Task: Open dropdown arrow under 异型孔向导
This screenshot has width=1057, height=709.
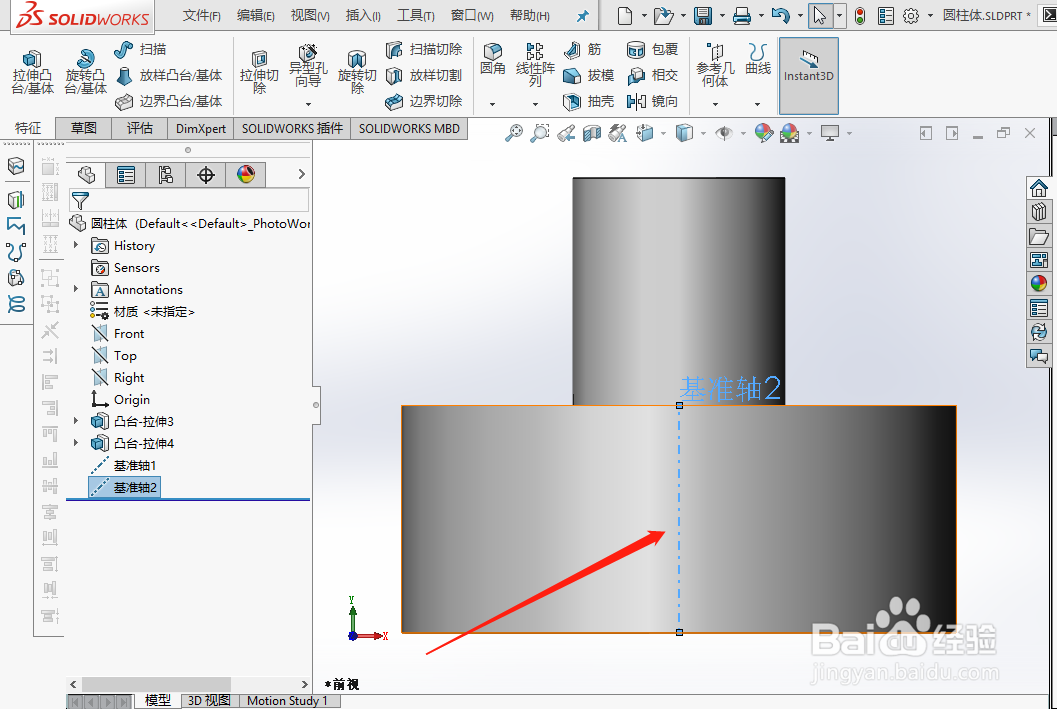Action: pos(308,104)
